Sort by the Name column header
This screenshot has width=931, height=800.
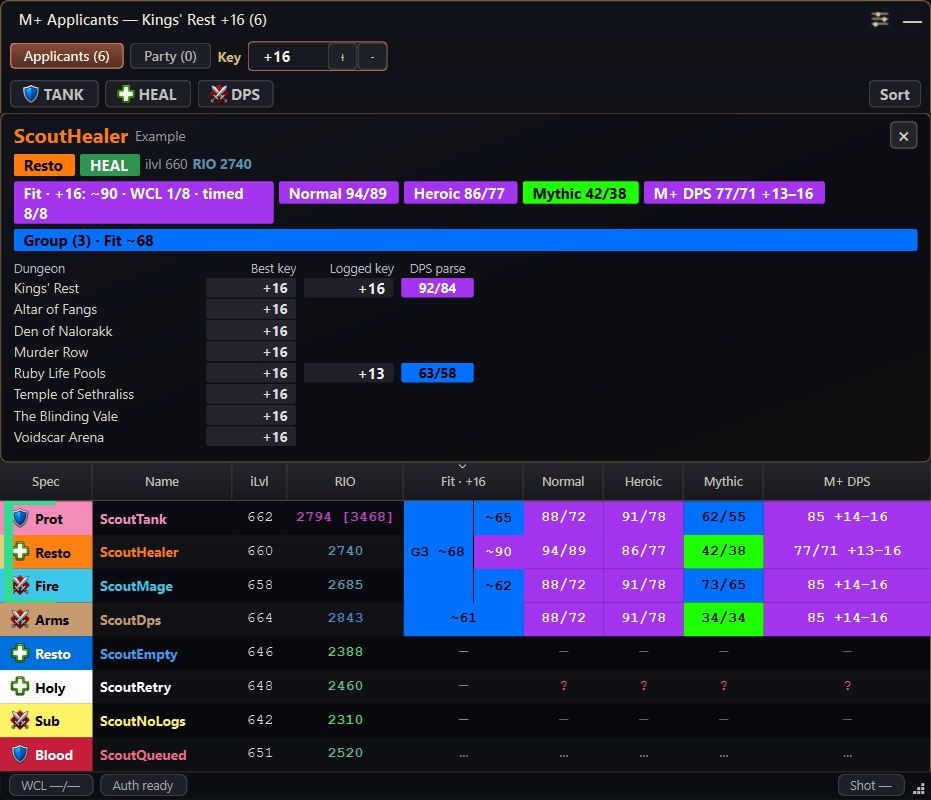162,482
